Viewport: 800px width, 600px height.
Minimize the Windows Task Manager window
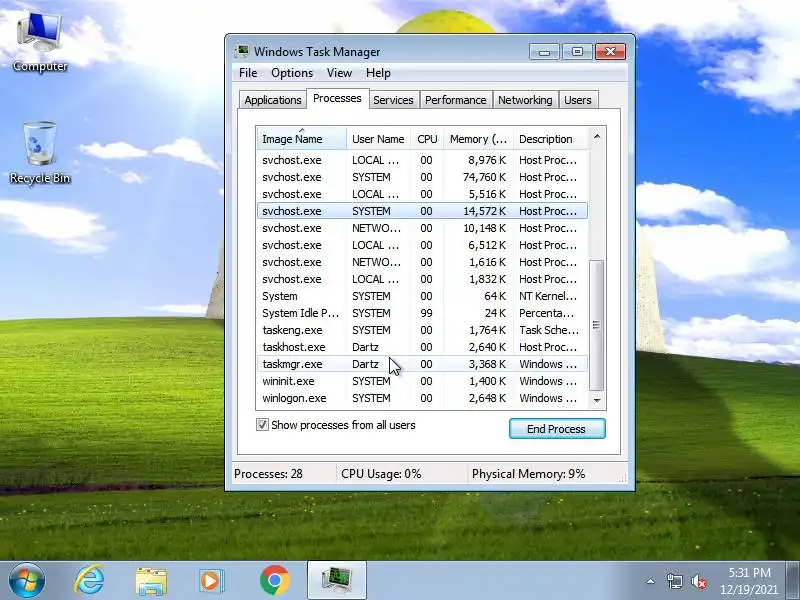(544, 52)
